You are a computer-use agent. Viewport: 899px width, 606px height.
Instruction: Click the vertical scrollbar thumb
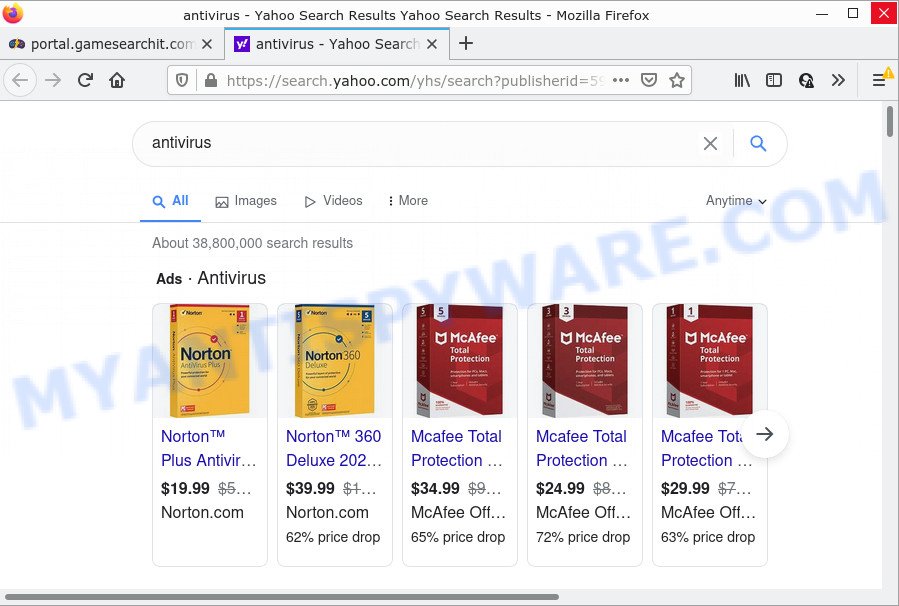point(890,121)
